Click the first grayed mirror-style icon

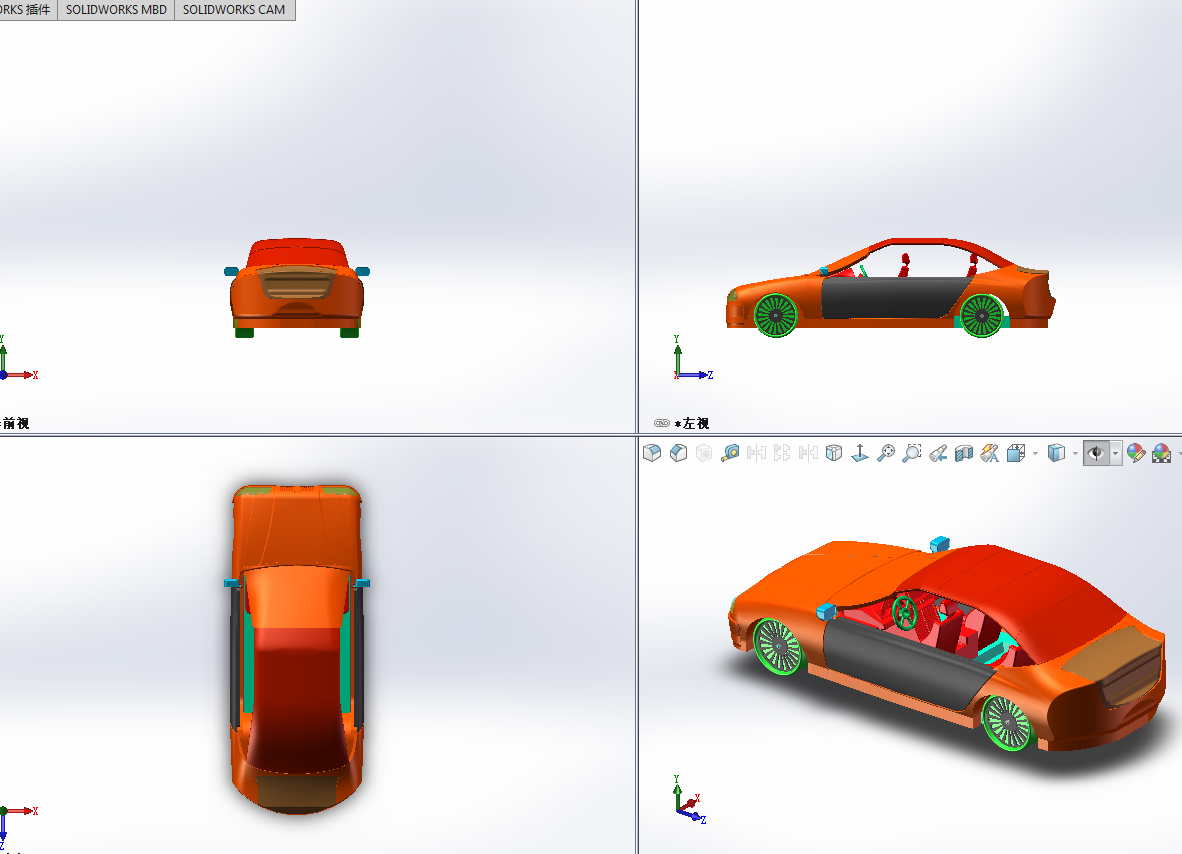756,452
